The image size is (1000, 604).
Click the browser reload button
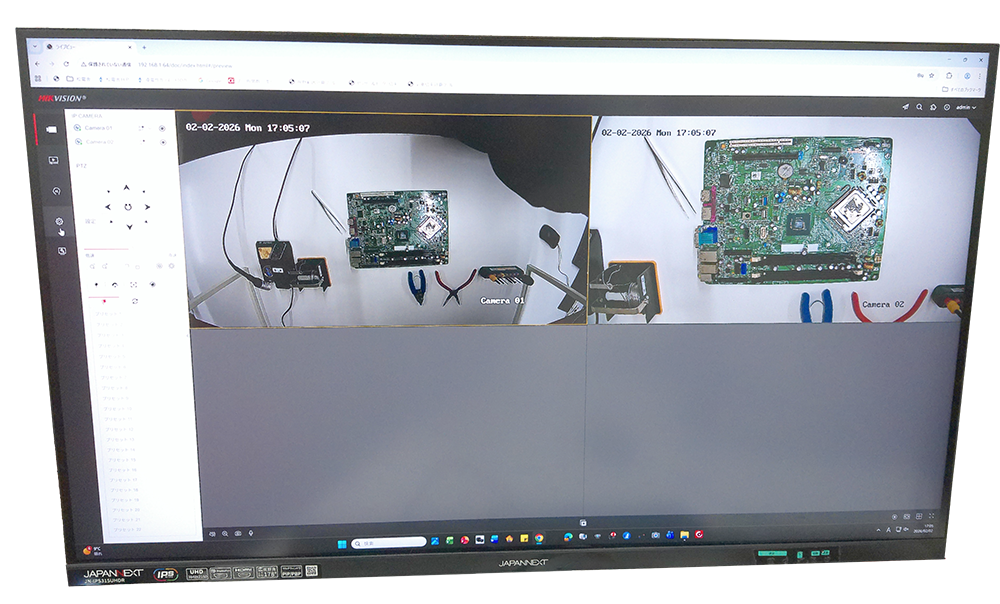(66, 62)
